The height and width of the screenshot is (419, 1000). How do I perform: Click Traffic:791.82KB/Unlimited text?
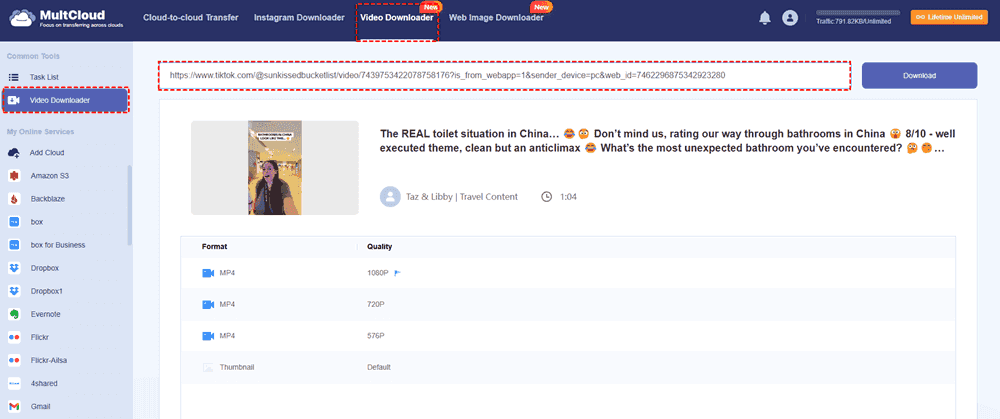pos(853,21)
